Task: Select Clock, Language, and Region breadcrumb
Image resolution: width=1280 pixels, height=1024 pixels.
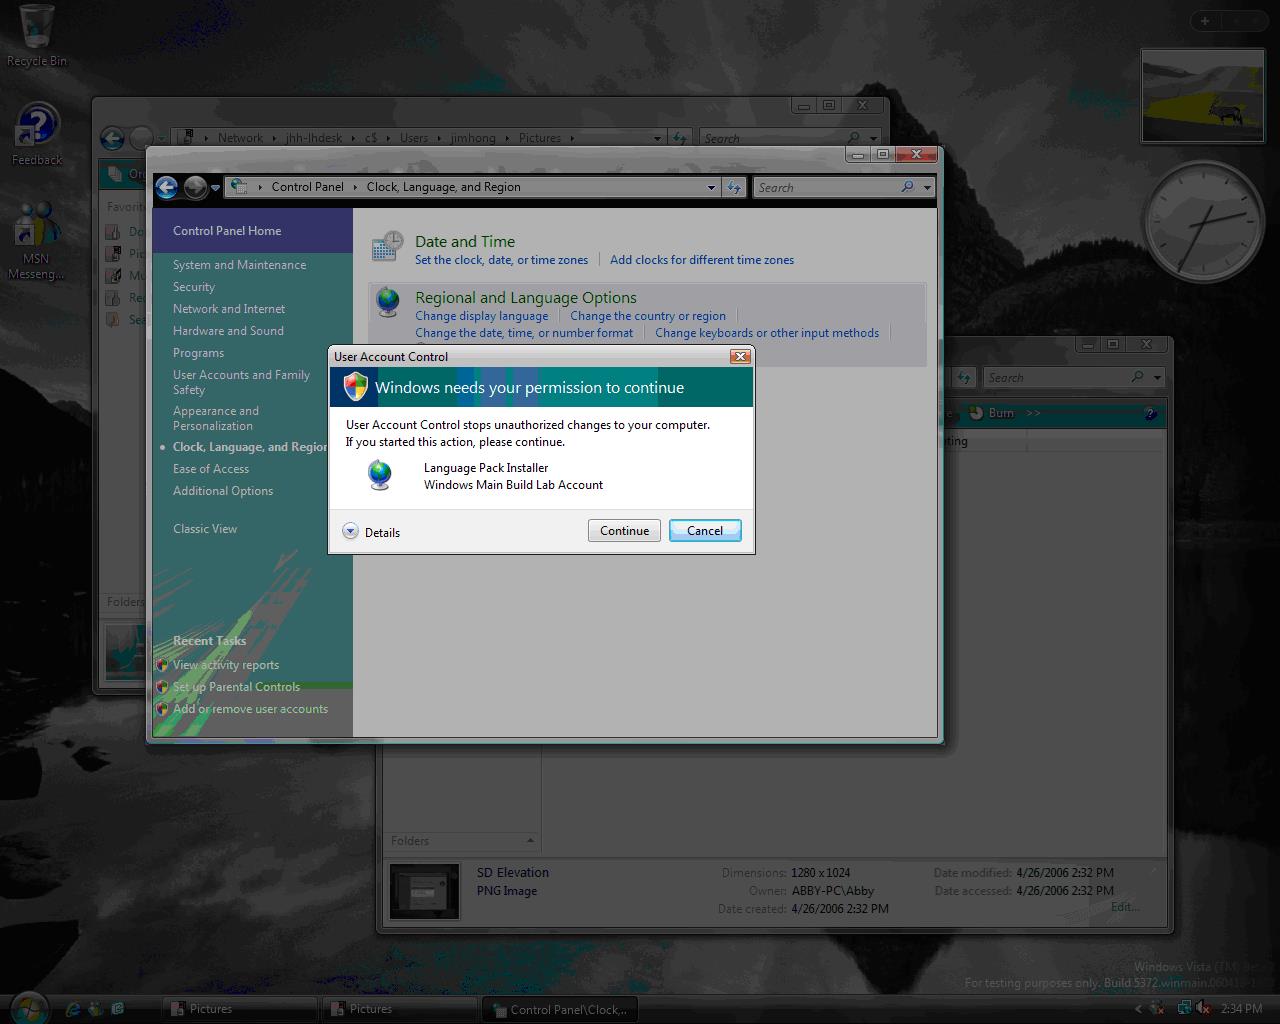Action: (x=443, y=187)
